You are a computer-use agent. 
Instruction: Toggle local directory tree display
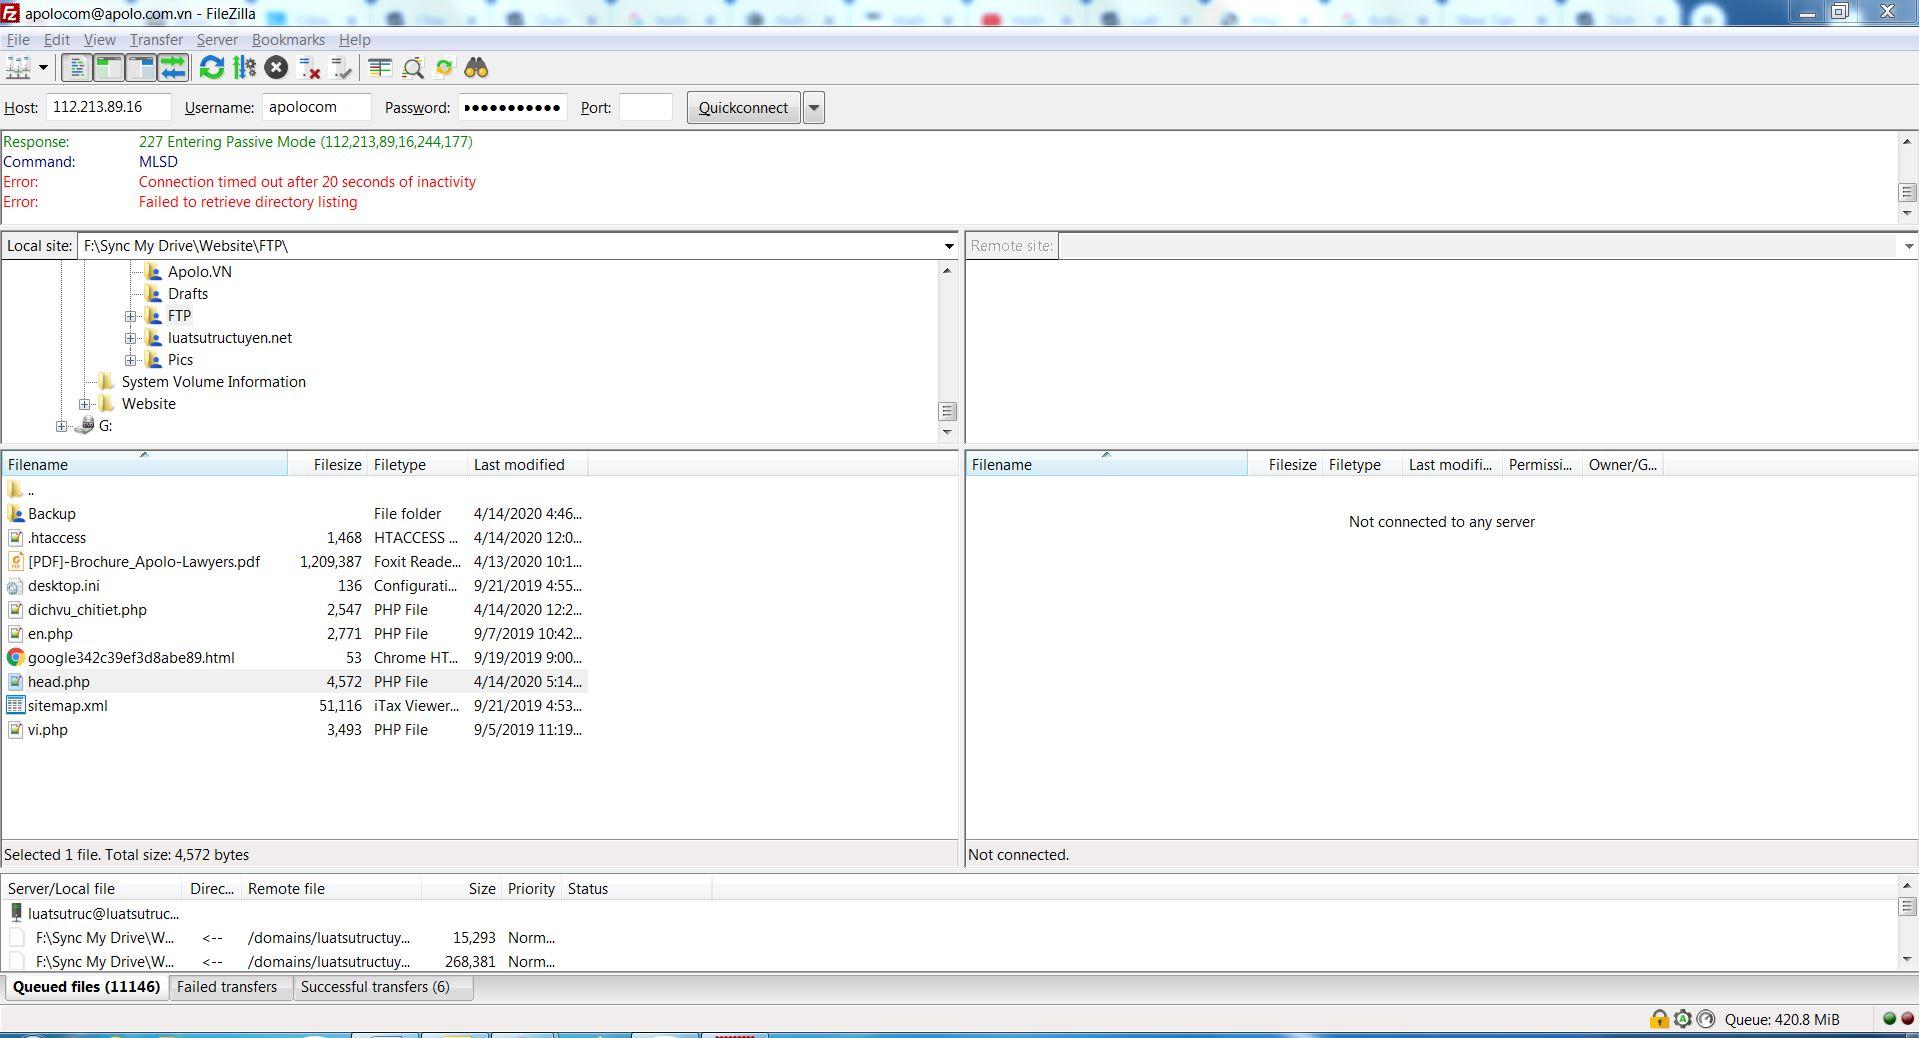(x=108, y=68)
